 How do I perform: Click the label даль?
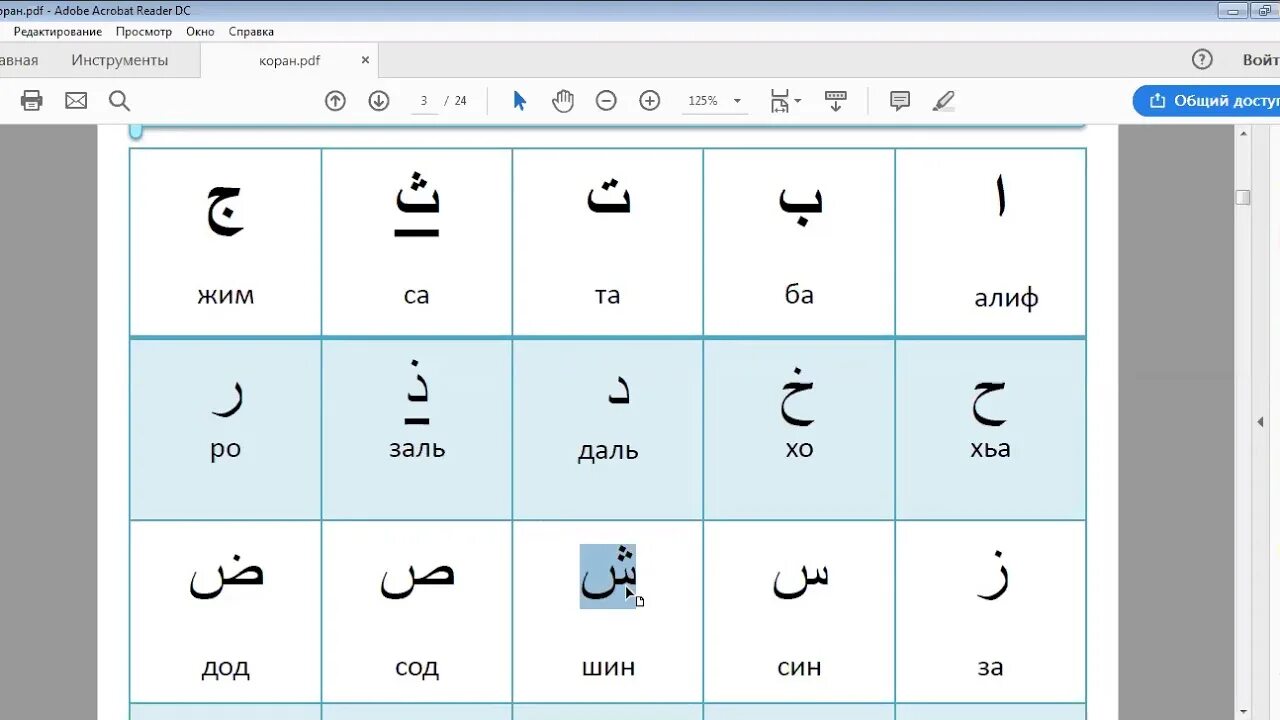pyautogui.click(x=608, y=451)
